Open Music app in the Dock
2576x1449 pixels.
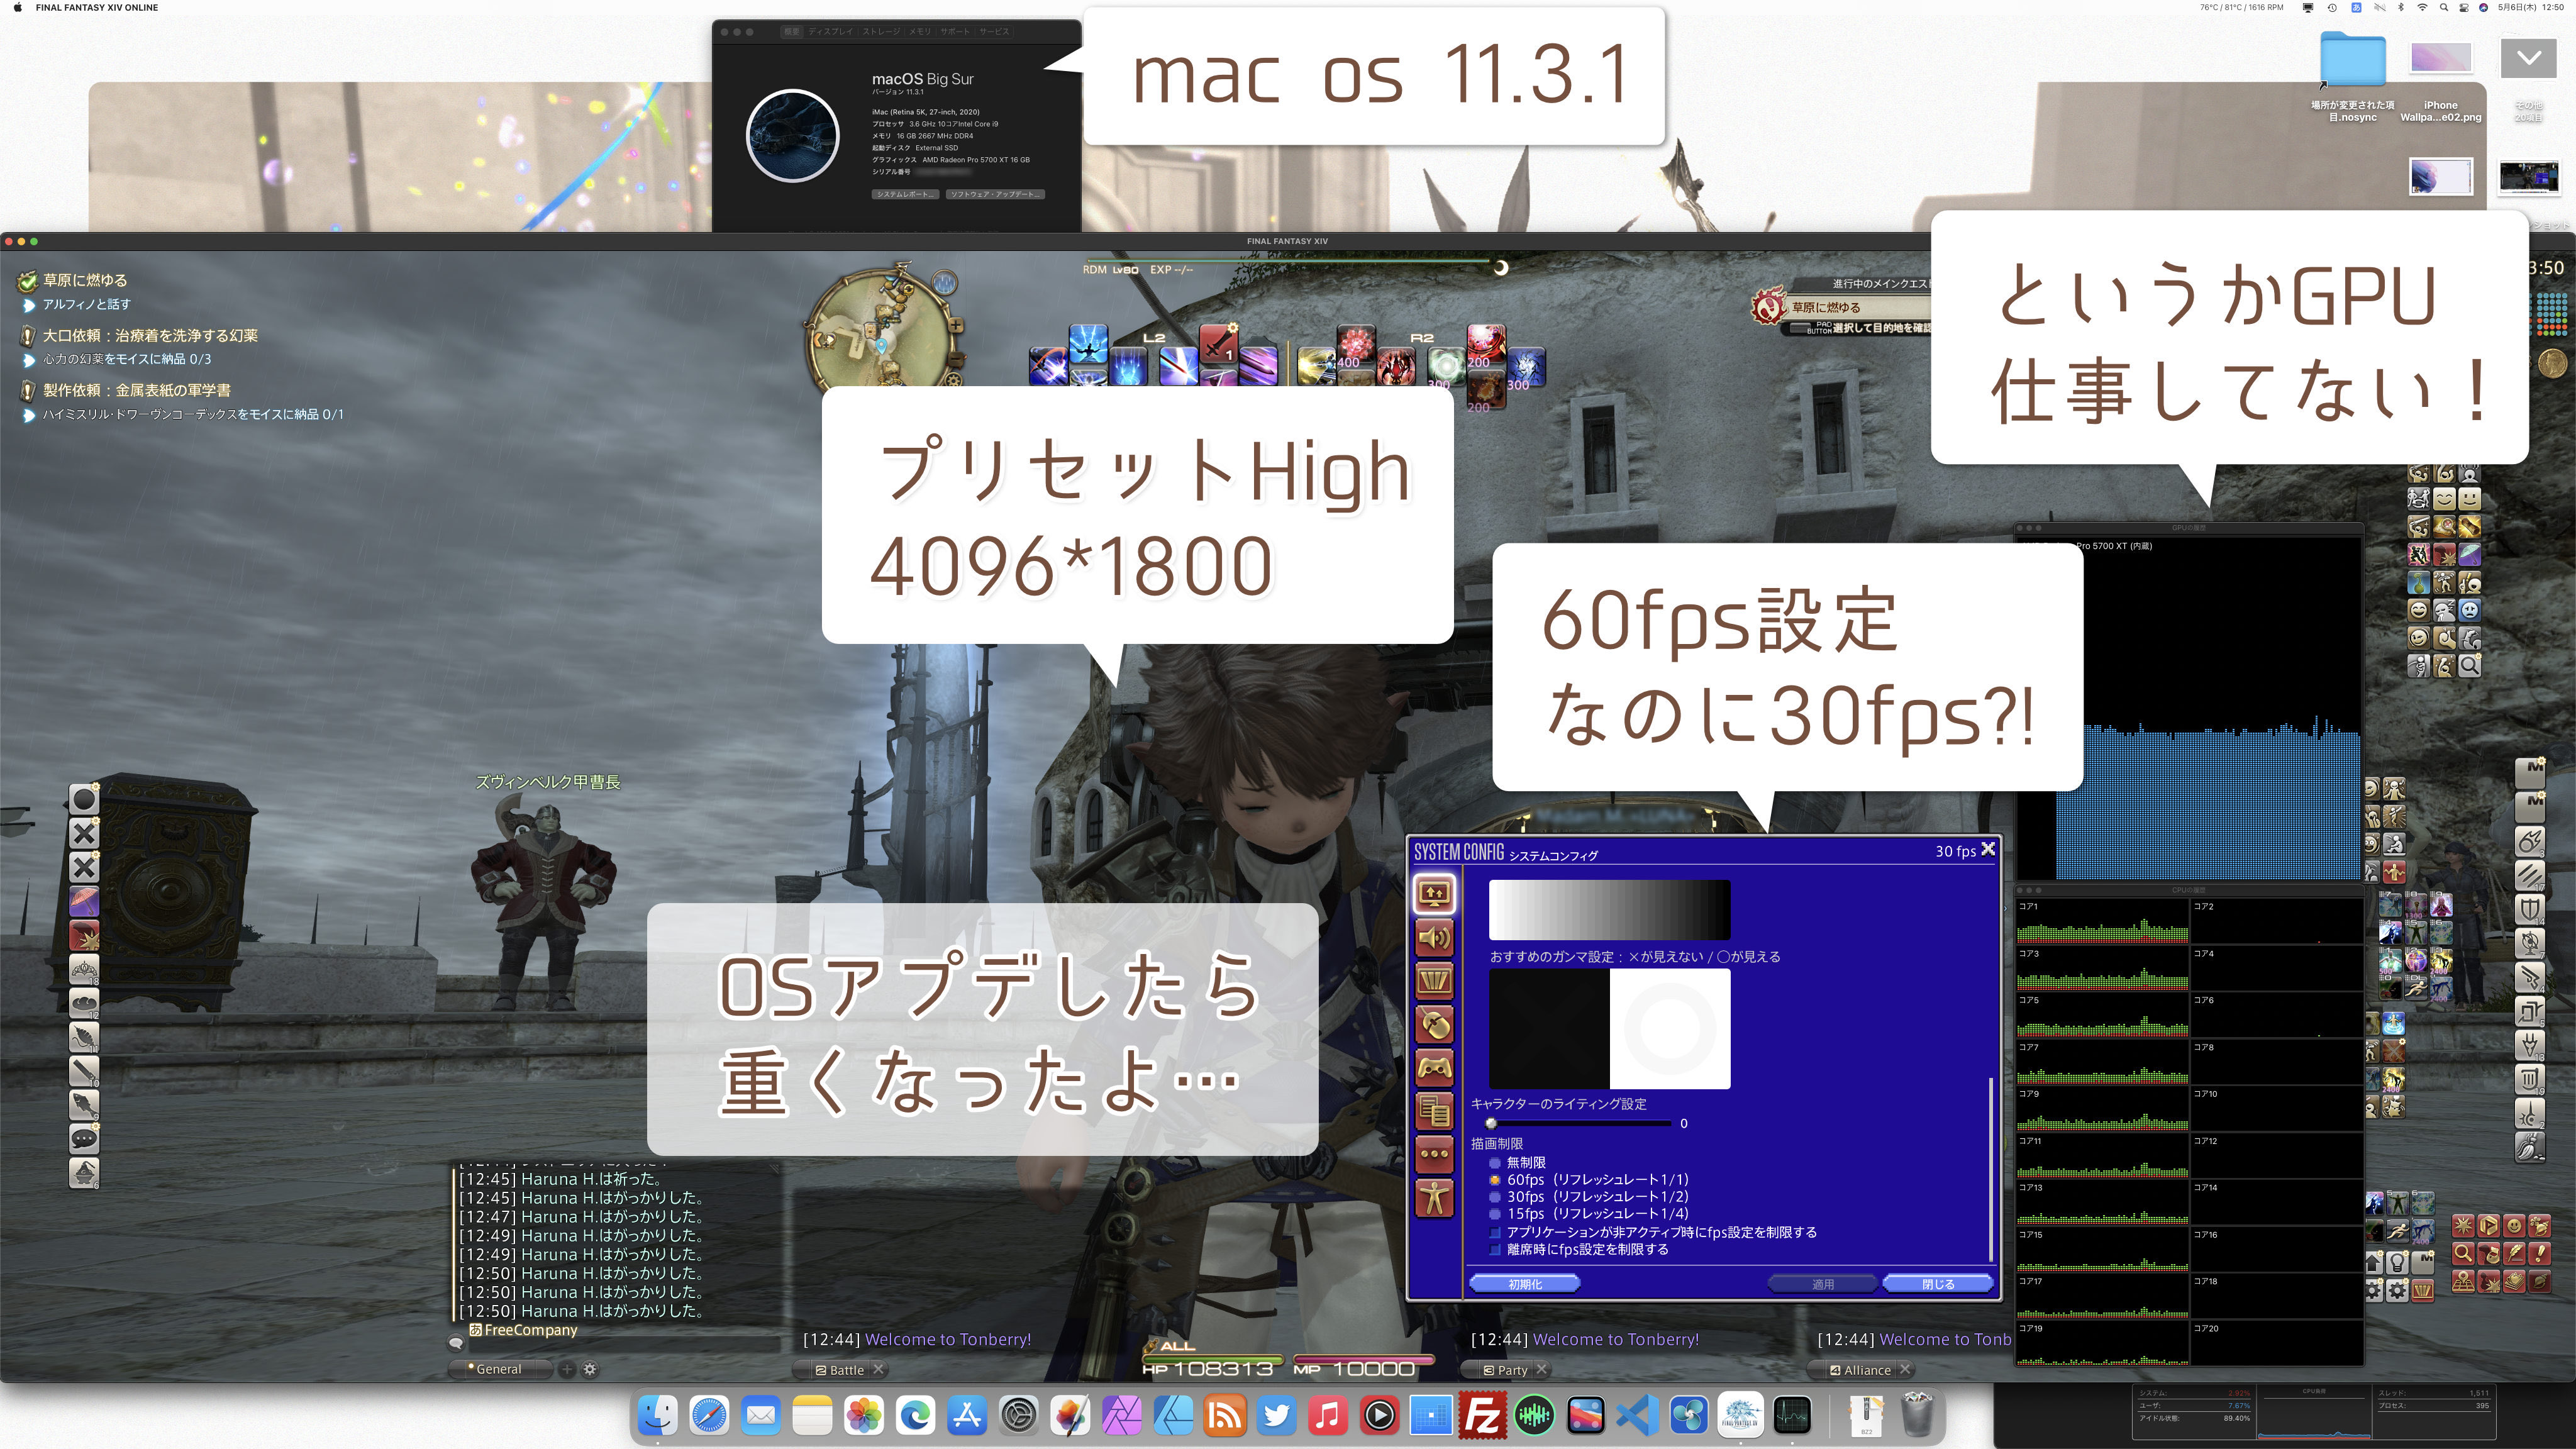pos(1328,1415)
